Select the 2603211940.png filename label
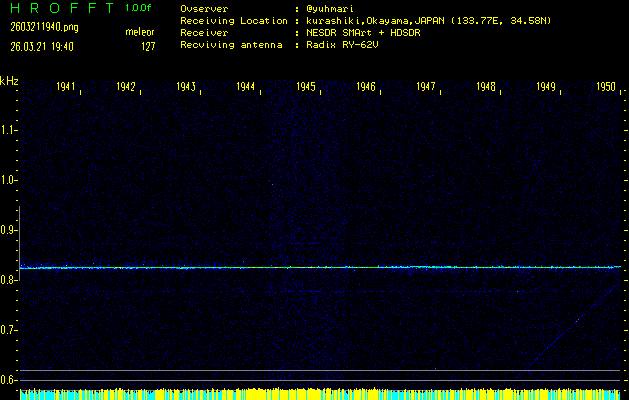629x400 pixels. [44, 27]
